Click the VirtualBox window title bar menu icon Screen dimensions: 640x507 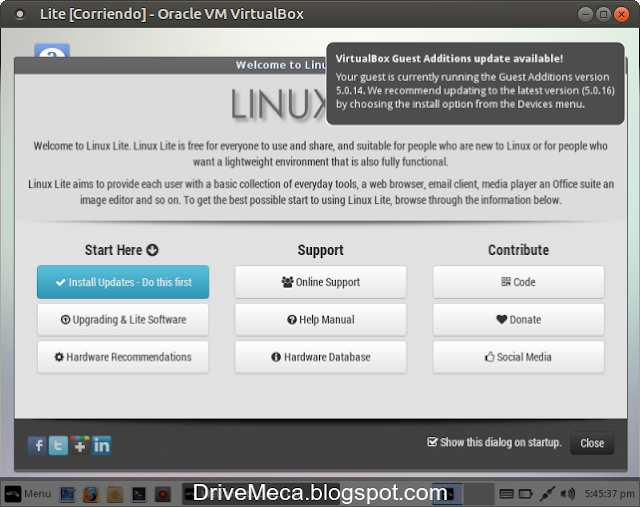(20, 14)
